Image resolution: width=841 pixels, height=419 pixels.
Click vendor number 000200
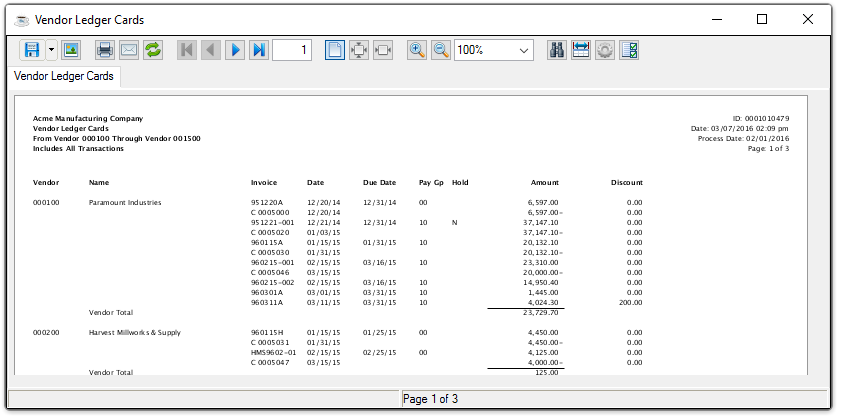46,333
